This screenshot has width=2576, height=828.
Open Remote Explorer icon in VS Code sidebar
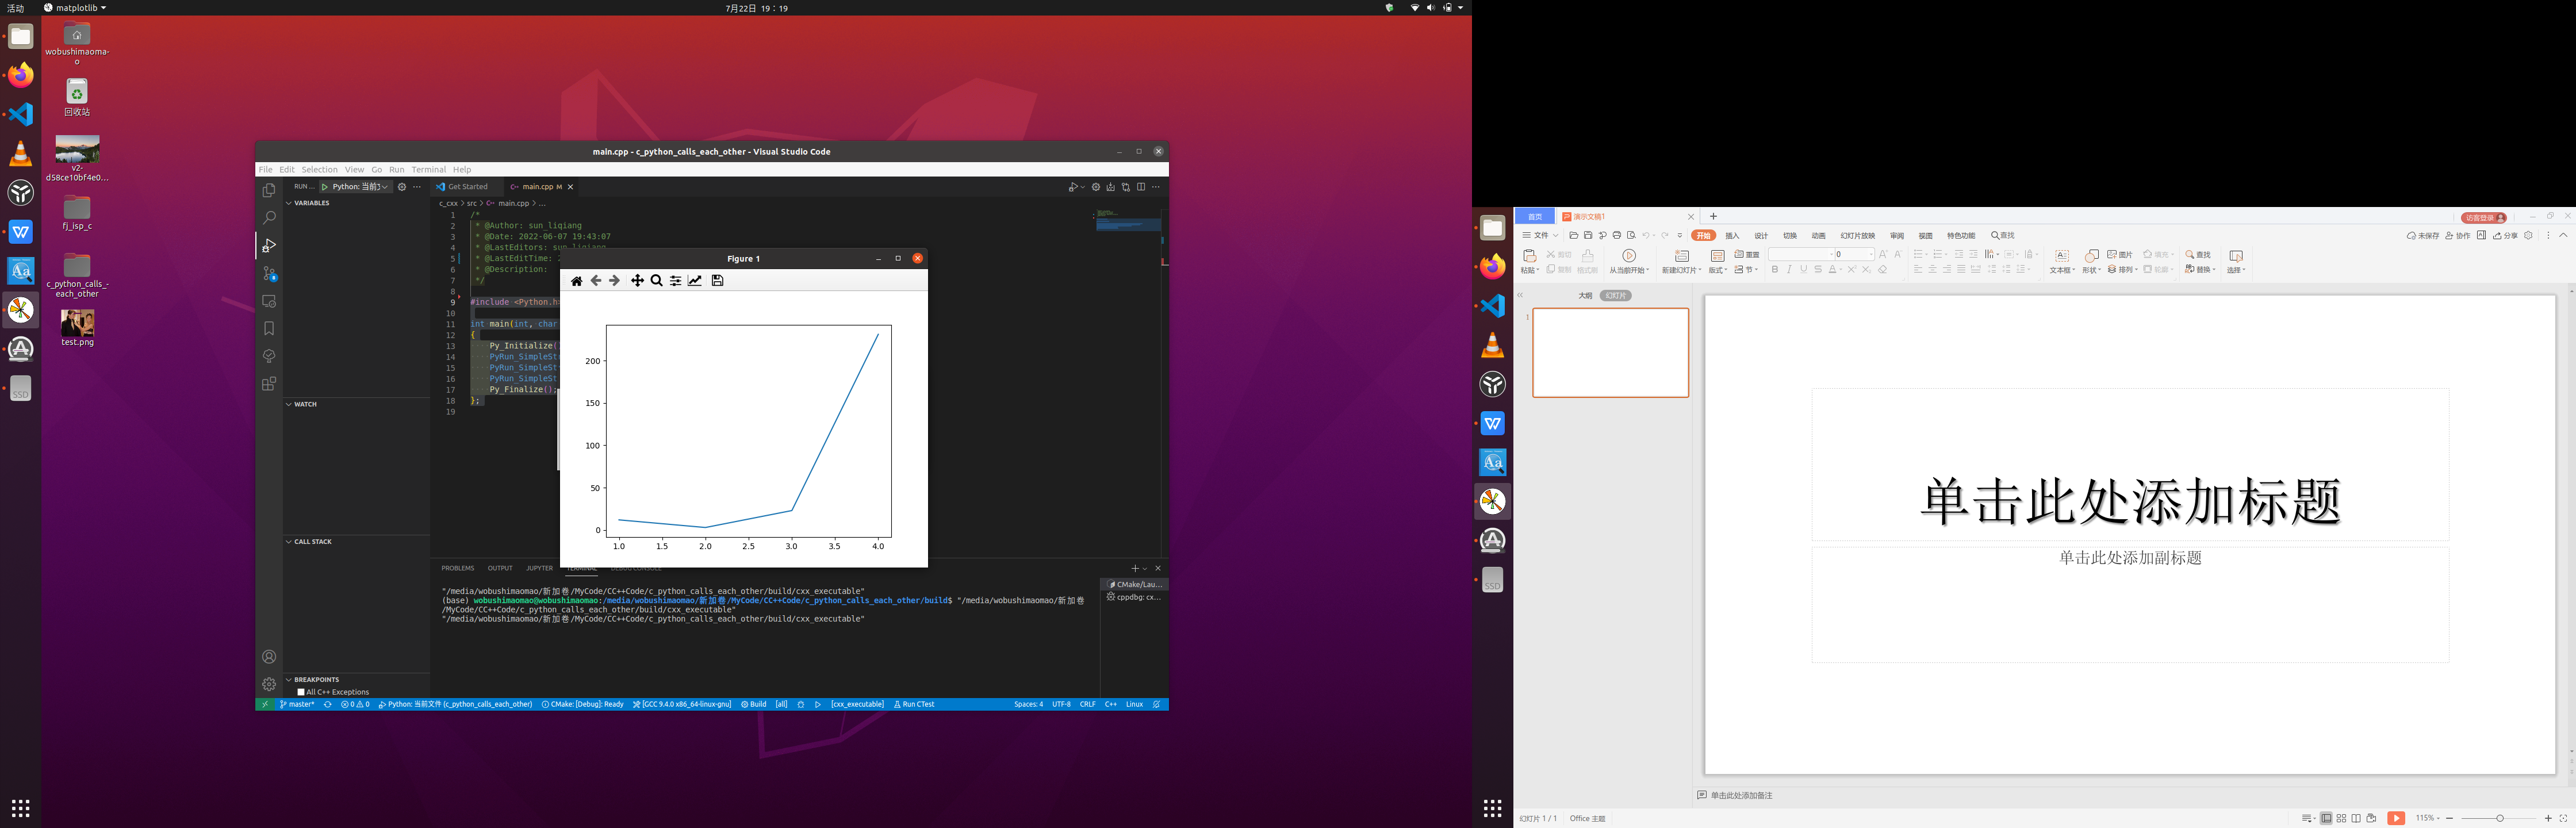(269, 301)
